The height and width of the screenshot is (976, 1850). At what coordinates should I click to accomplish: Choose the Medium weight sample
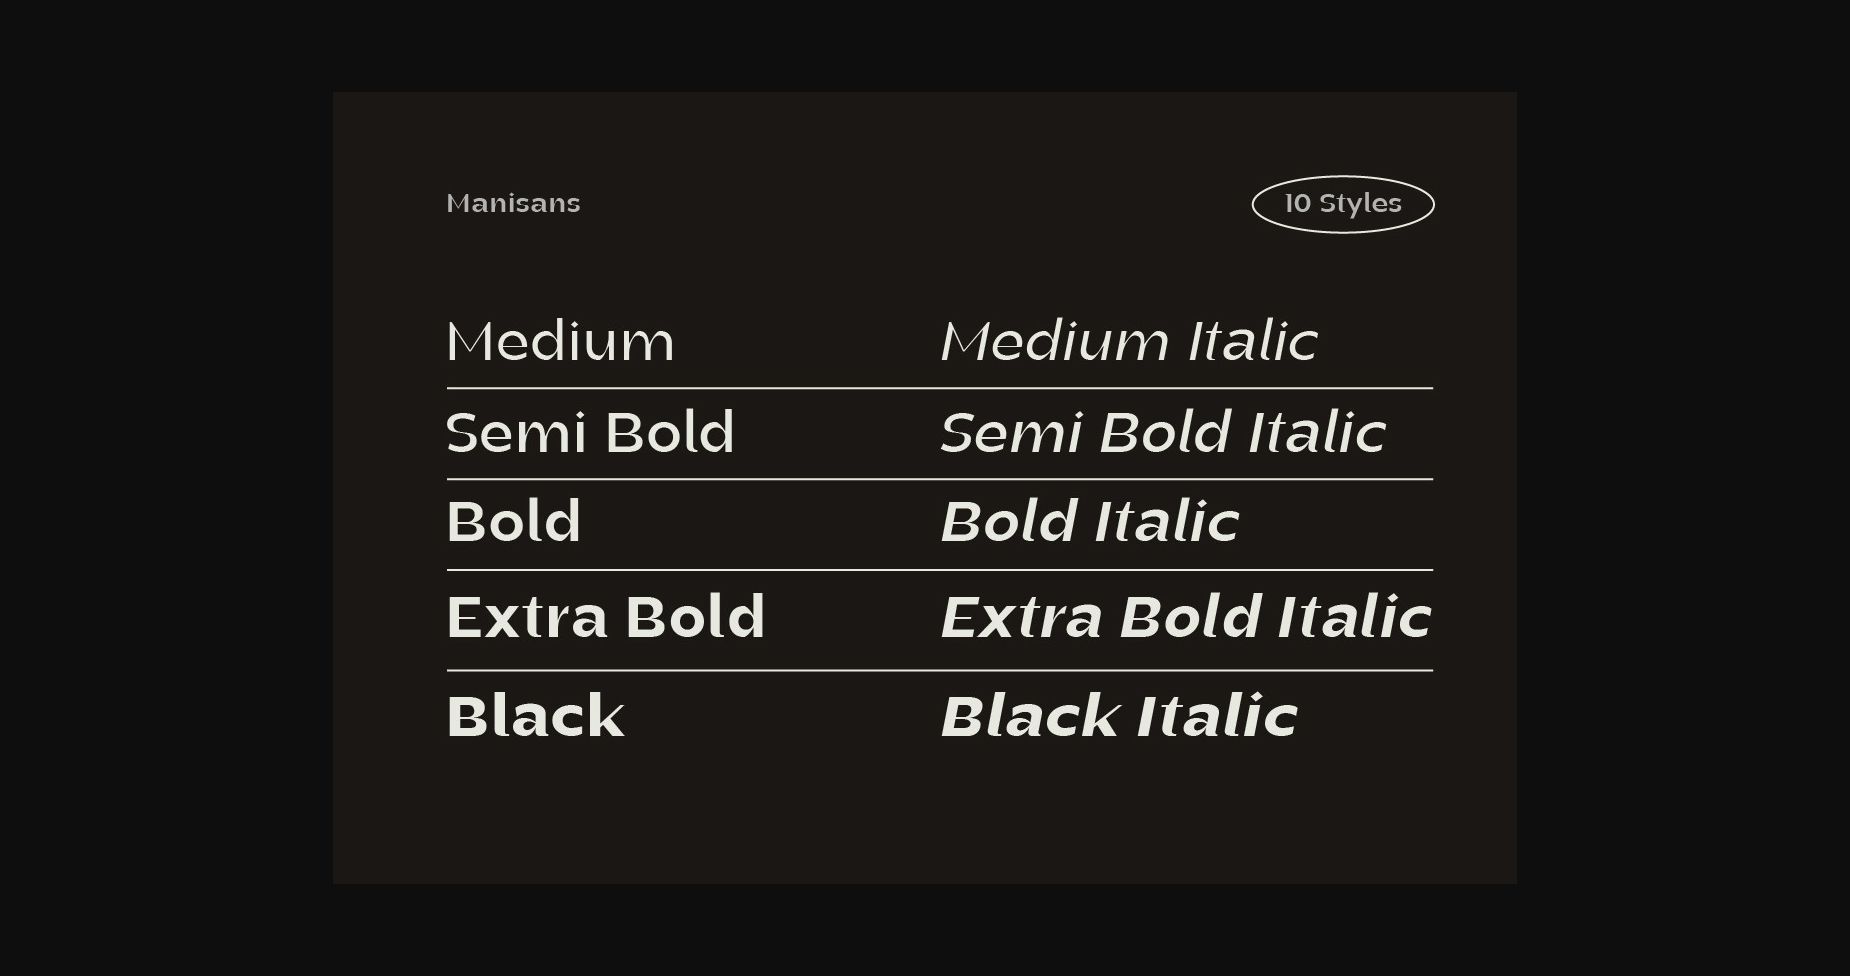click(x=561, y=341)
